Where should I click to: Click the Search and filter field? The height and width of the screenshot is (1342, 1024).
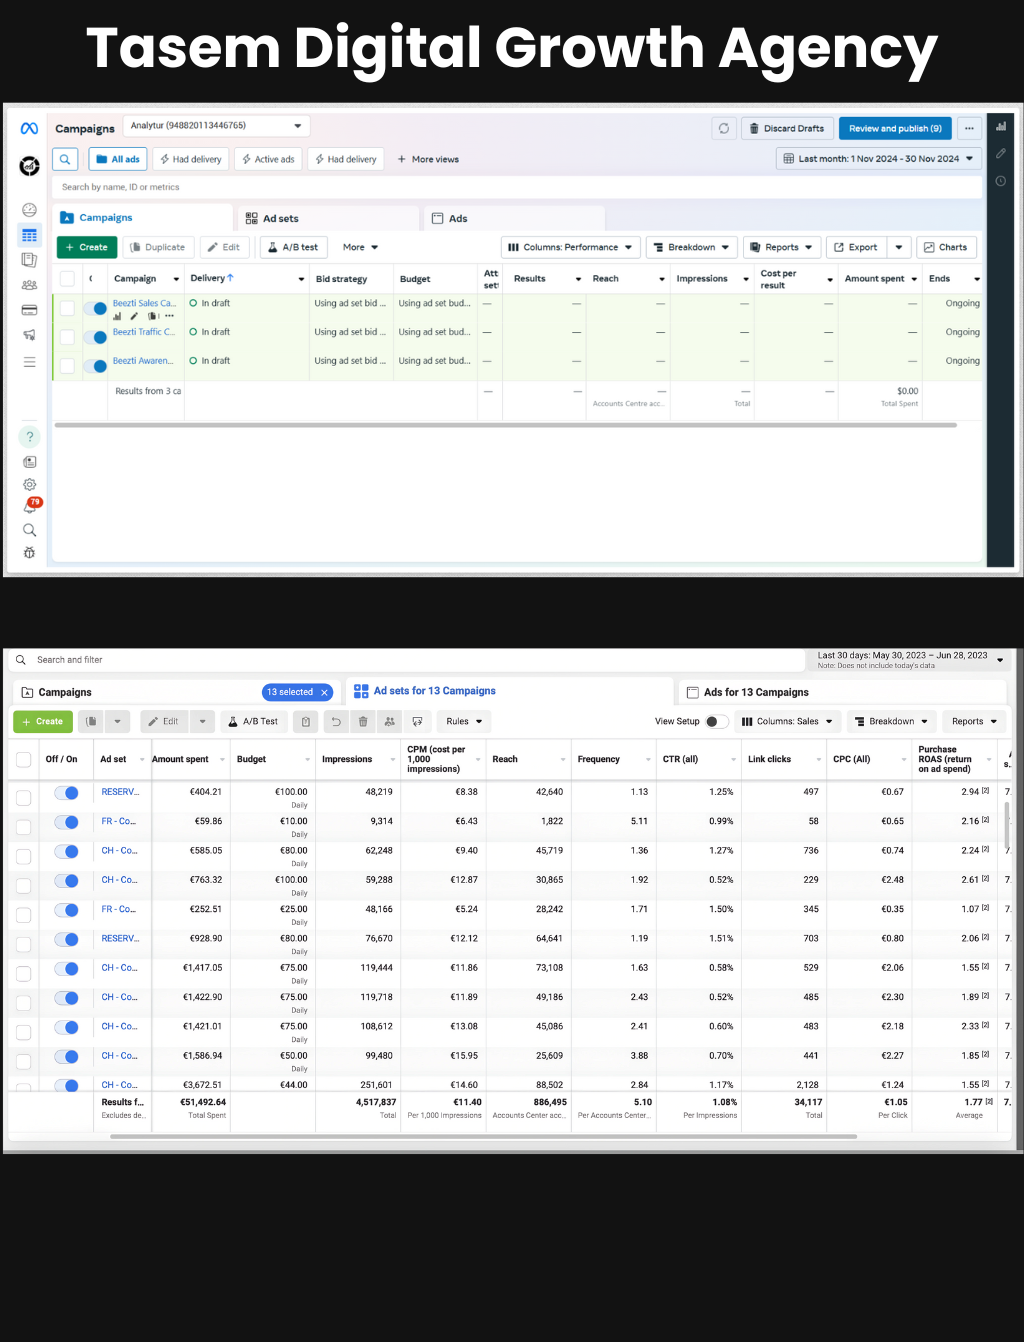pyautogui.click(x=408, y=660)
